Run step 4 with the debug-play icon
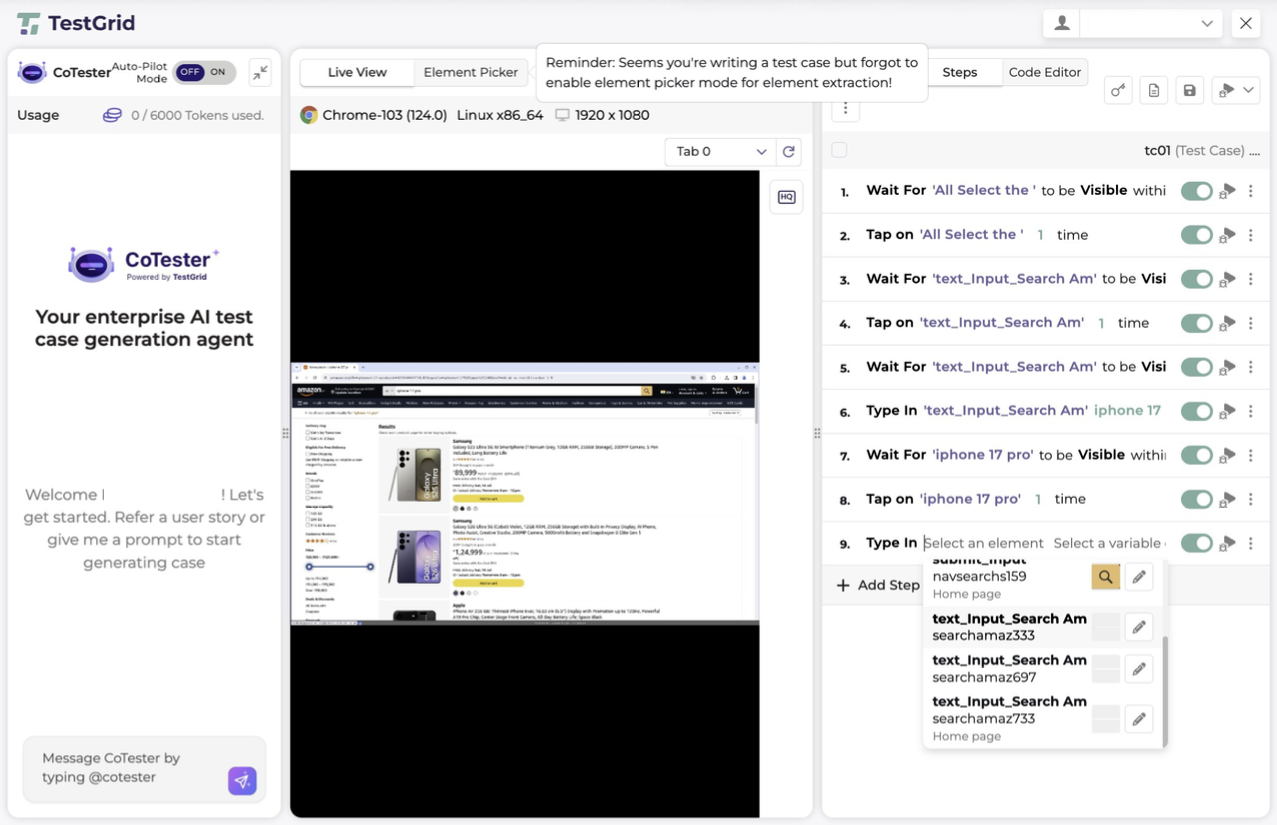The image size is (1277, 825). click(1227, 323)
